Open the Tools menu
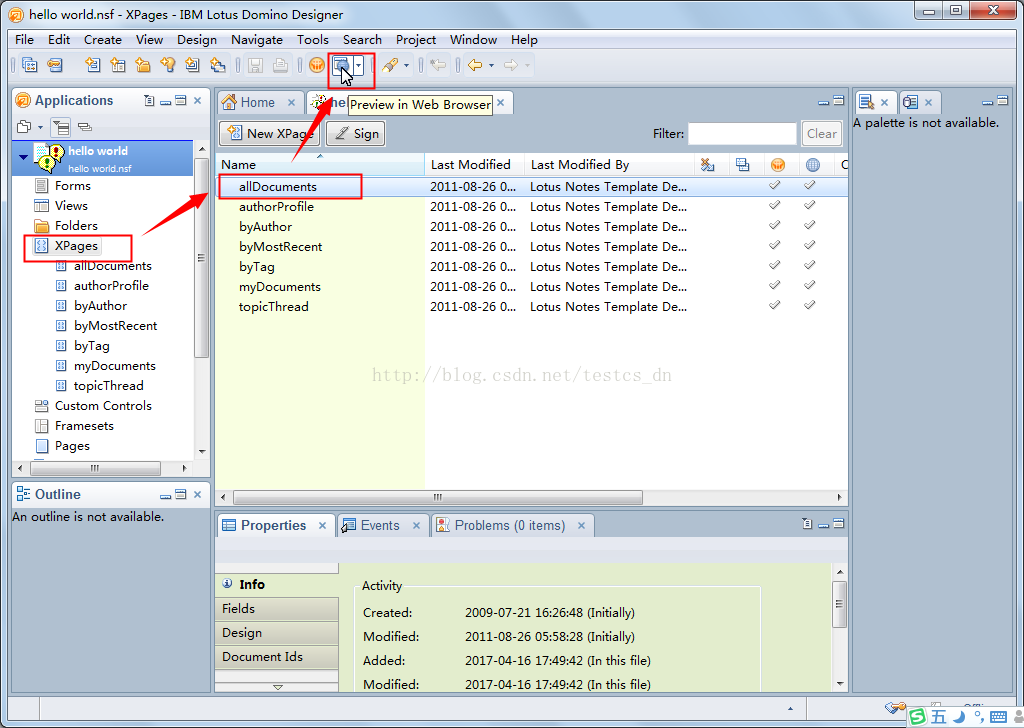 (x=313, y=40)
